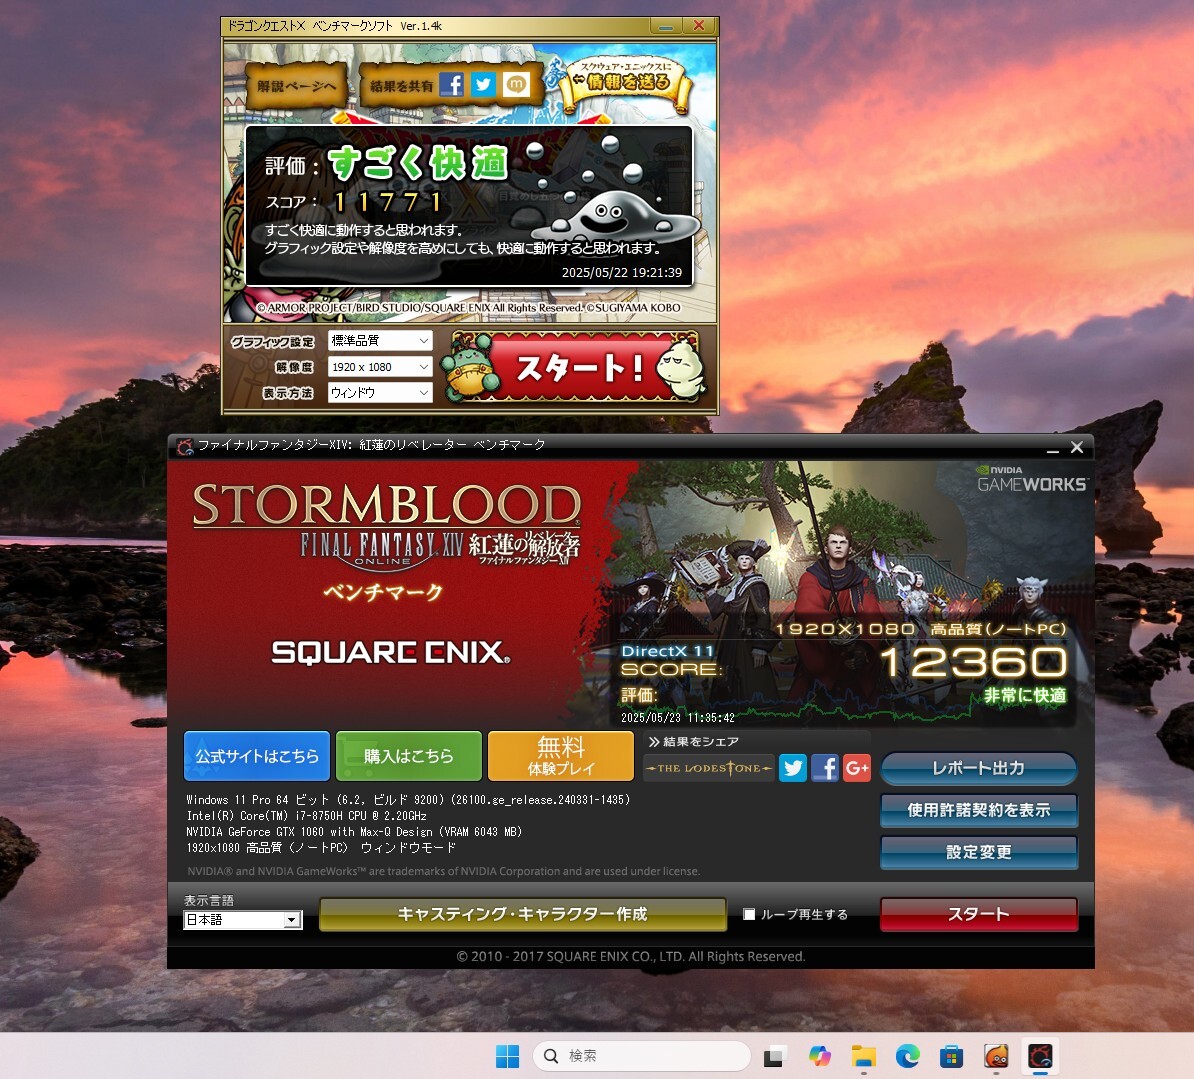1194x1079 pixels.
Task: Open Microsoft Store from the taskbar
Action: pyautogui.click(x=952, y=1056)
